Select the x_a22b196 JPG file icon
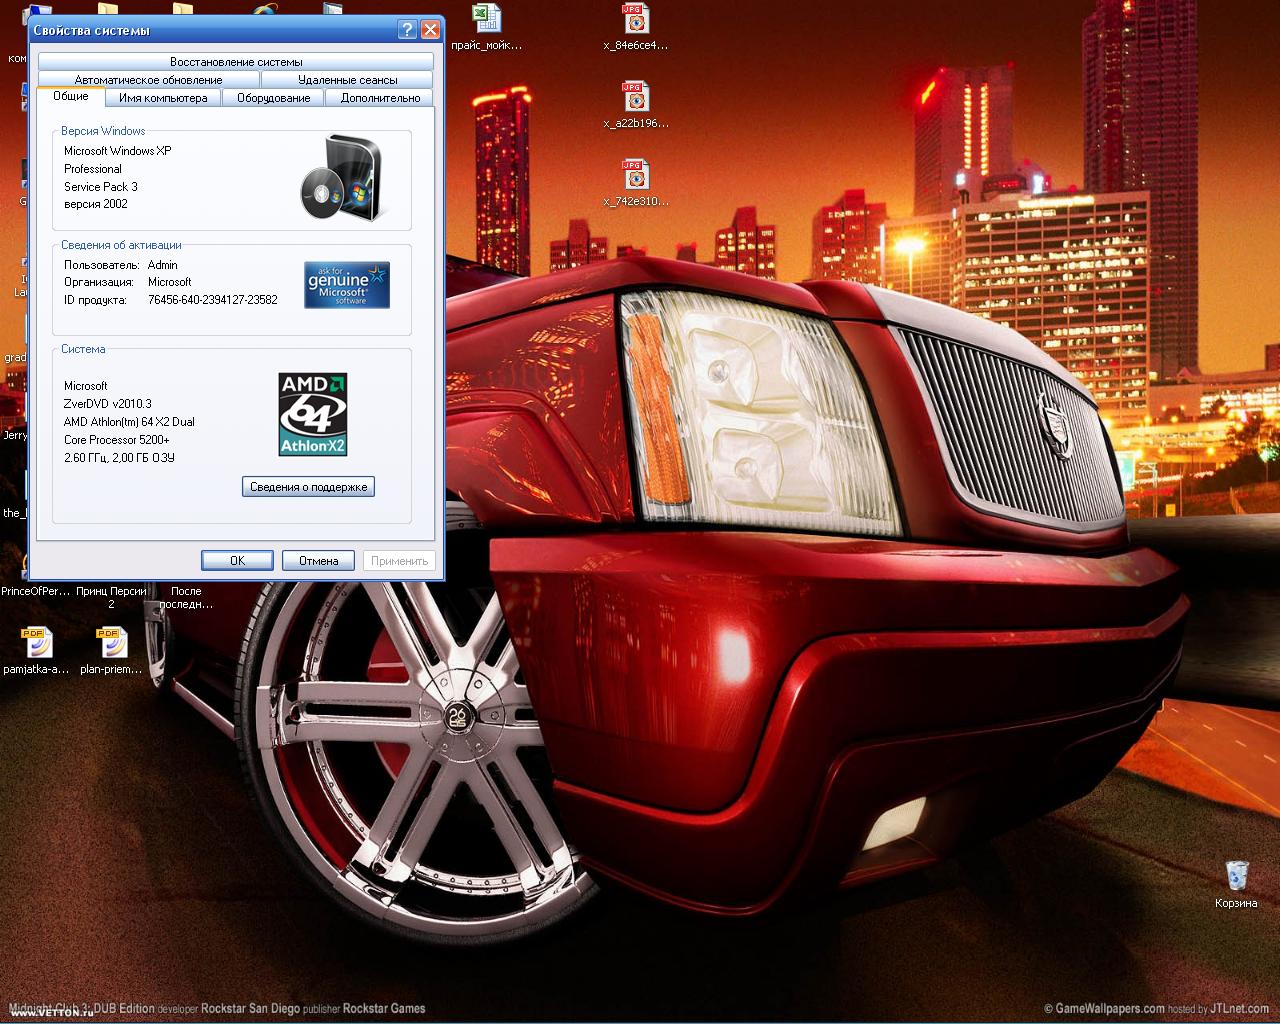1280x1024 pixels. (635, 97)
